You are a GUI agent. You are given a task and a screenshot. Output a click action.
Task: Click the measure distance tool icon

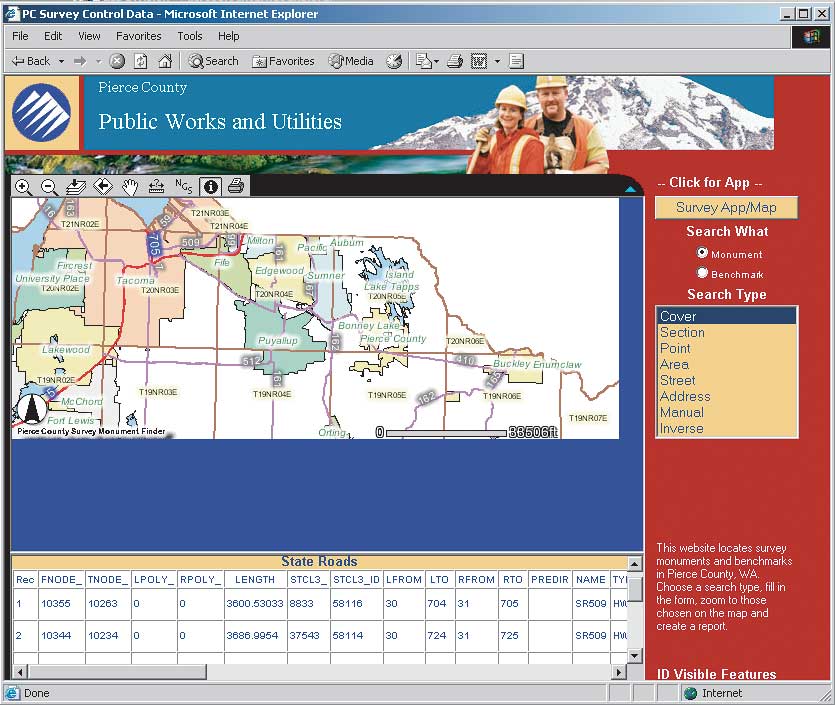coord(157,186)
